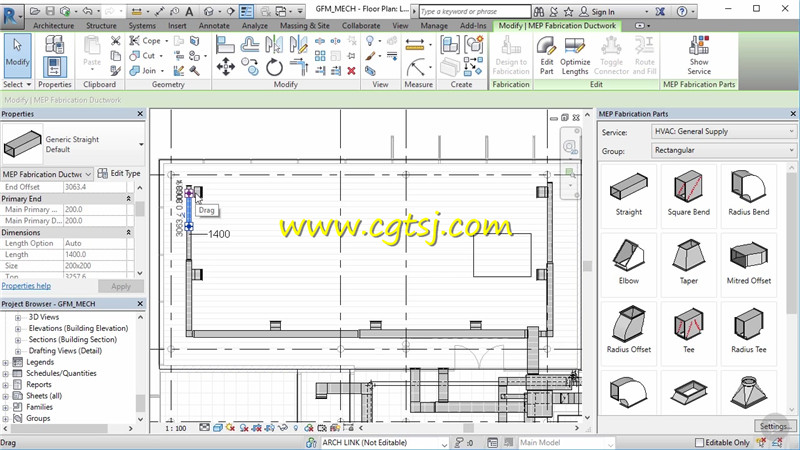Open the Architecture ribbon tab
Viewport: 800px width, 450px height.
pos(53,26)
